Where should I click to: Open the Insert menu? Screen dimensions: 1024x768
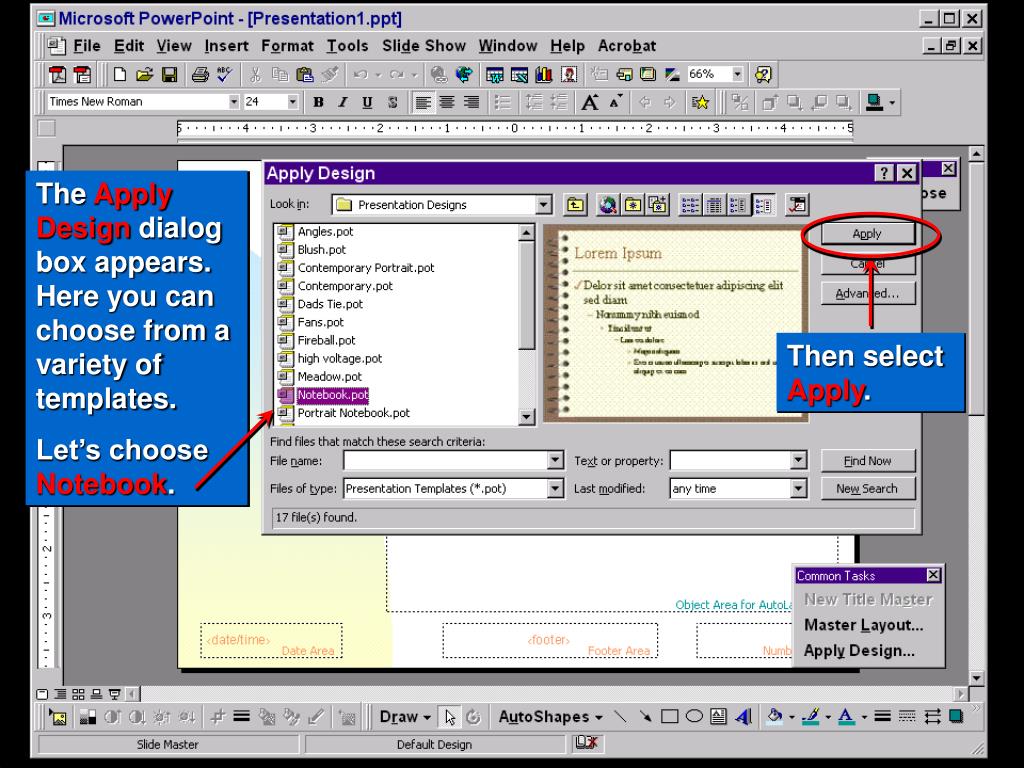[x=226, y=46]
